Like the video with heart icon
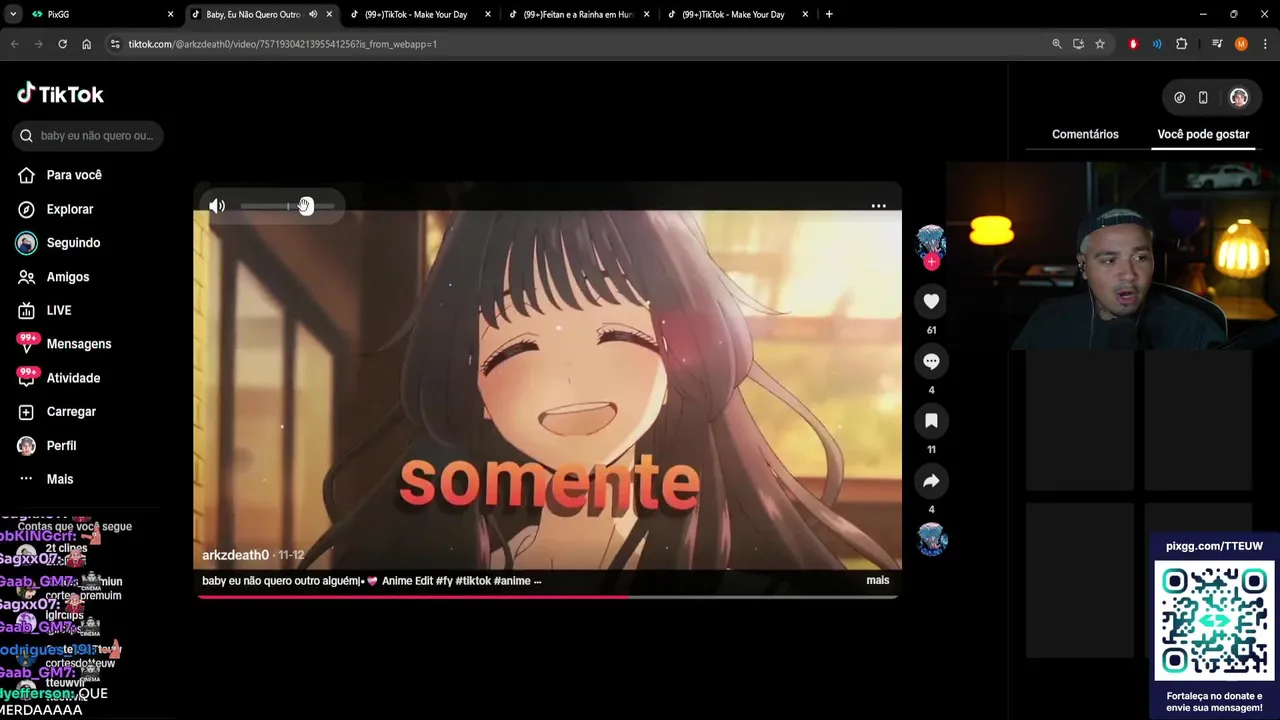Viewport: 1280px width, 720px height. pyautogui.click(x=931, y=301)
